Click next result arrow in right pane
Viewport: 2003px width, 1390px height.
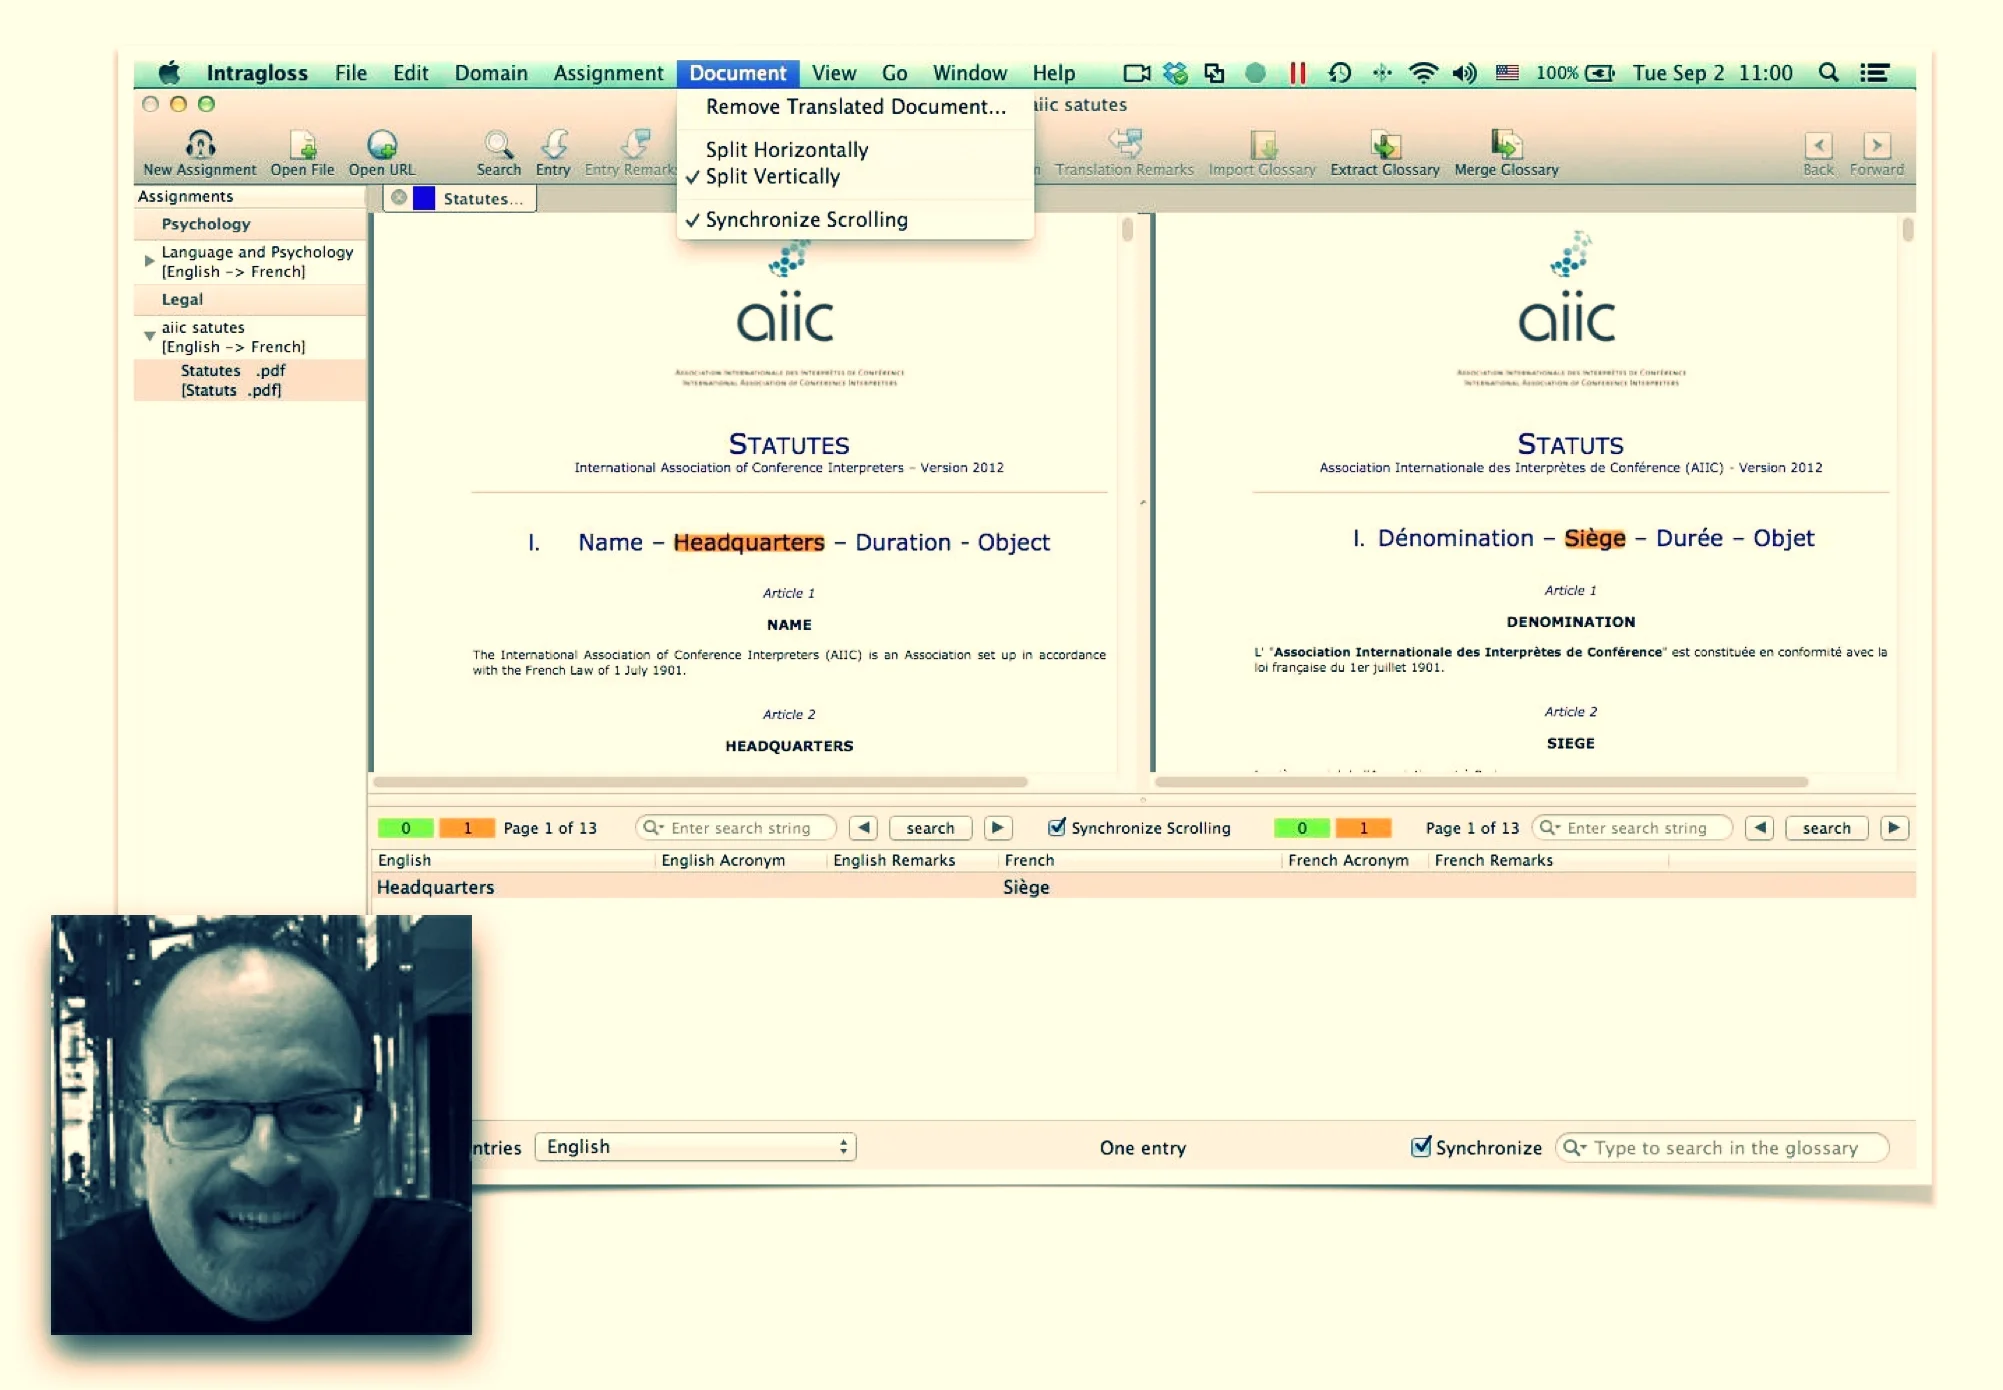point(1894,828)
